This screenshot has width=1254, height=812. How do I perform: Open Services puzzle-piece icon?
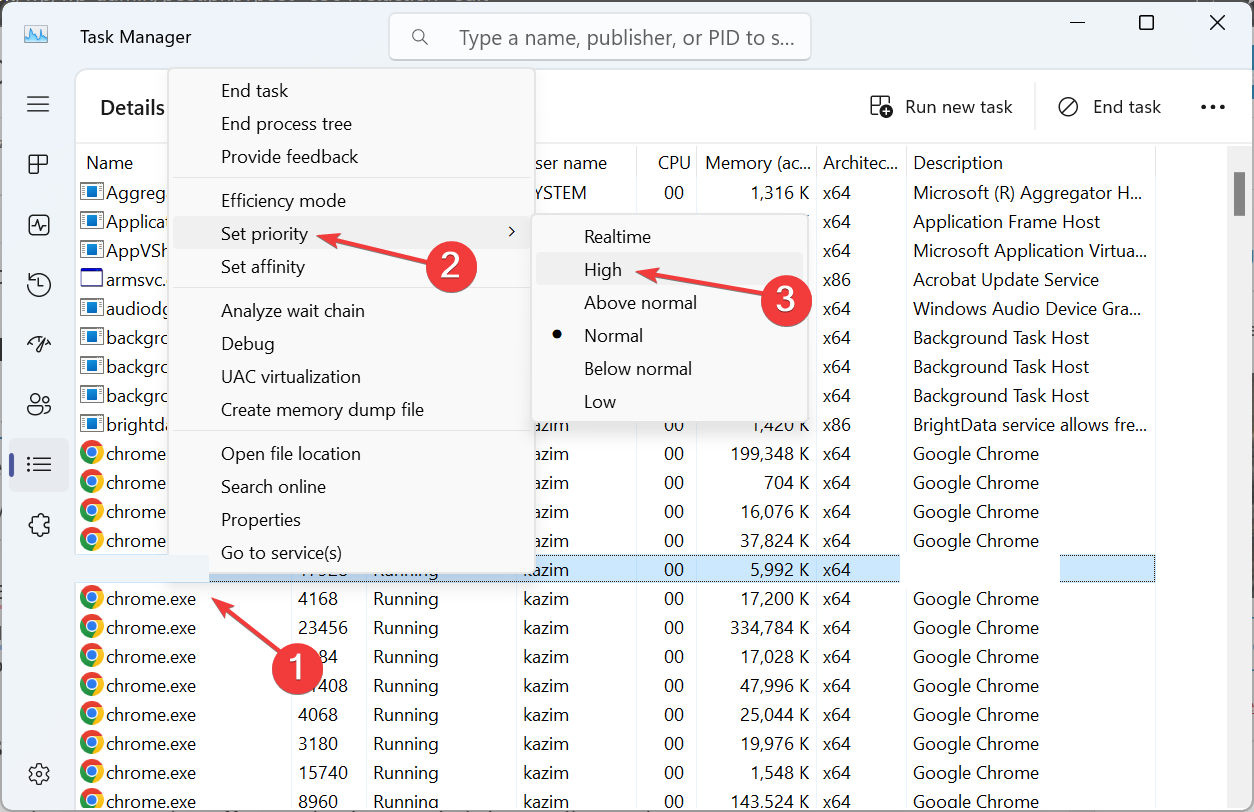(38, 524)
